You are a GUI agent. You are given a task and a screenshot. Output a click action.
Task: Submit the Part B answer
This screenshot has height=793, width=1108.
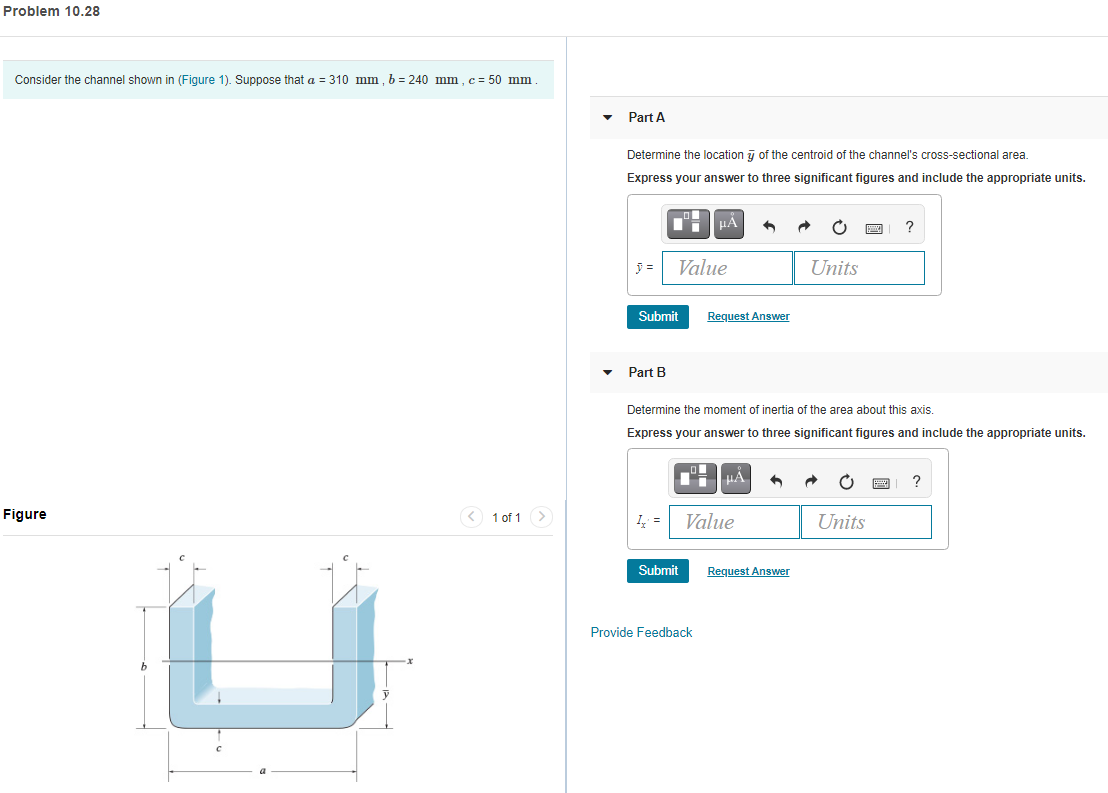(658, 570)
